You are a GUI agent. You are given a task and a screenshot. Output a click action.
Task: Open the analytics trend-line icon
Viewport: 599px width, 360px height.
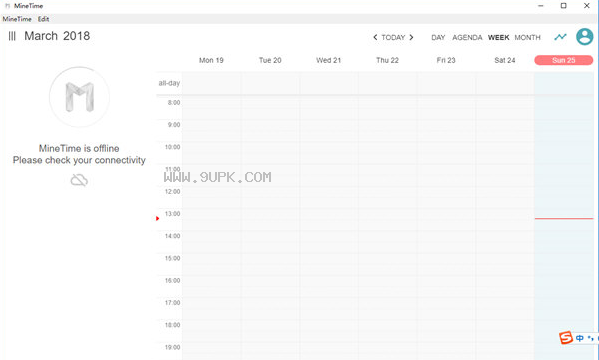click(x=560, y=37)
